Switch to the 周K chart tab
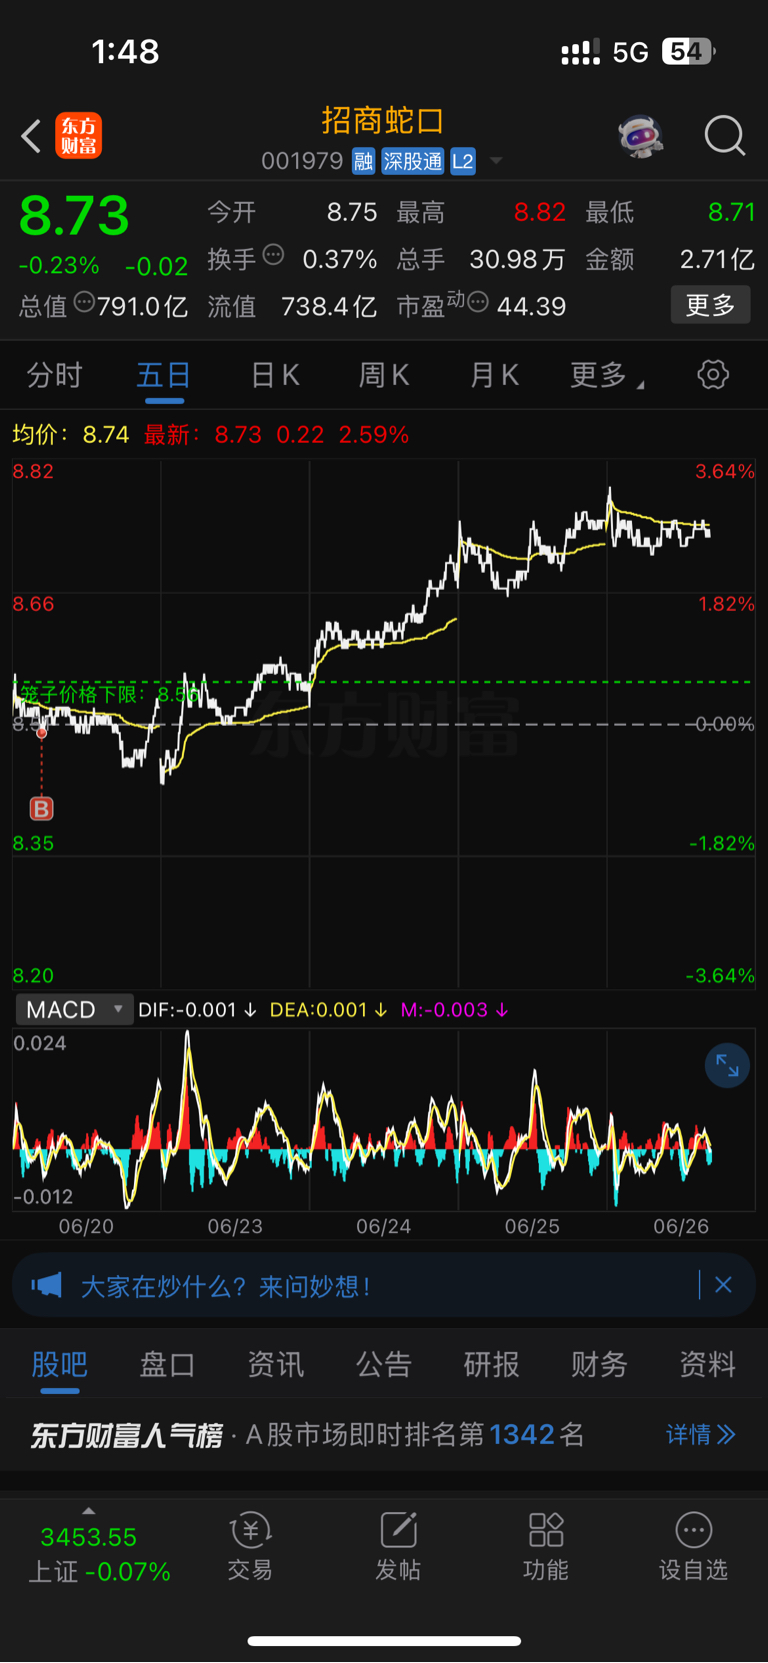 pos(384,375)
